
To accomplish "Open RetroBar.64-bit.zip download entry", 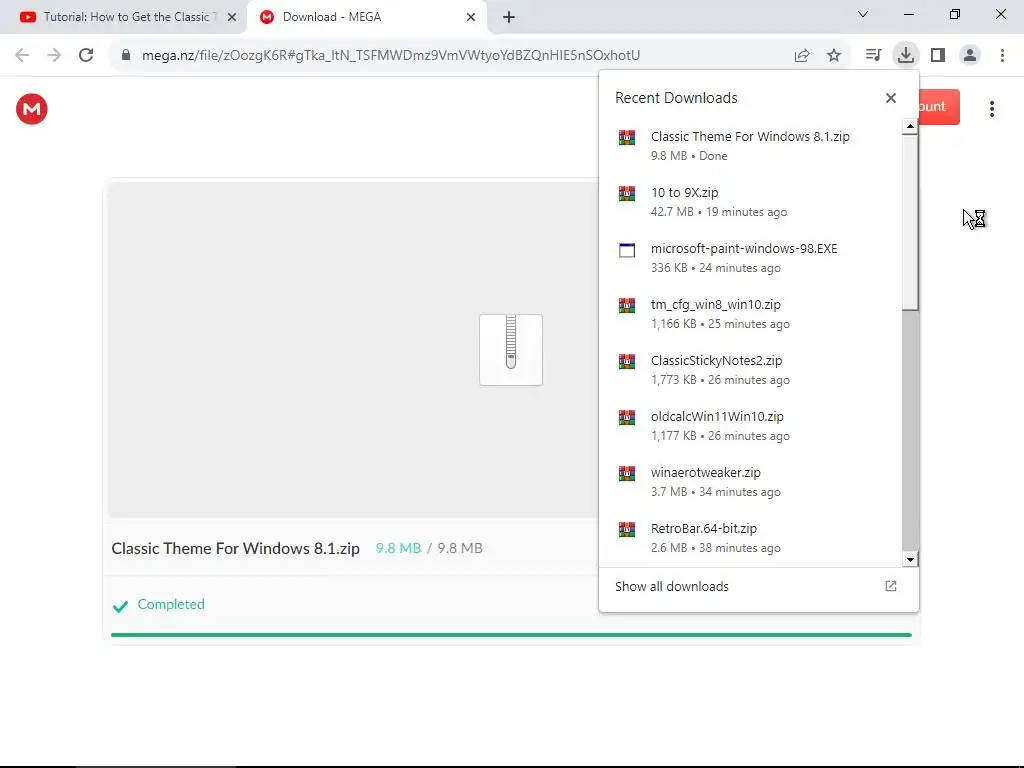I will point(750,537).
